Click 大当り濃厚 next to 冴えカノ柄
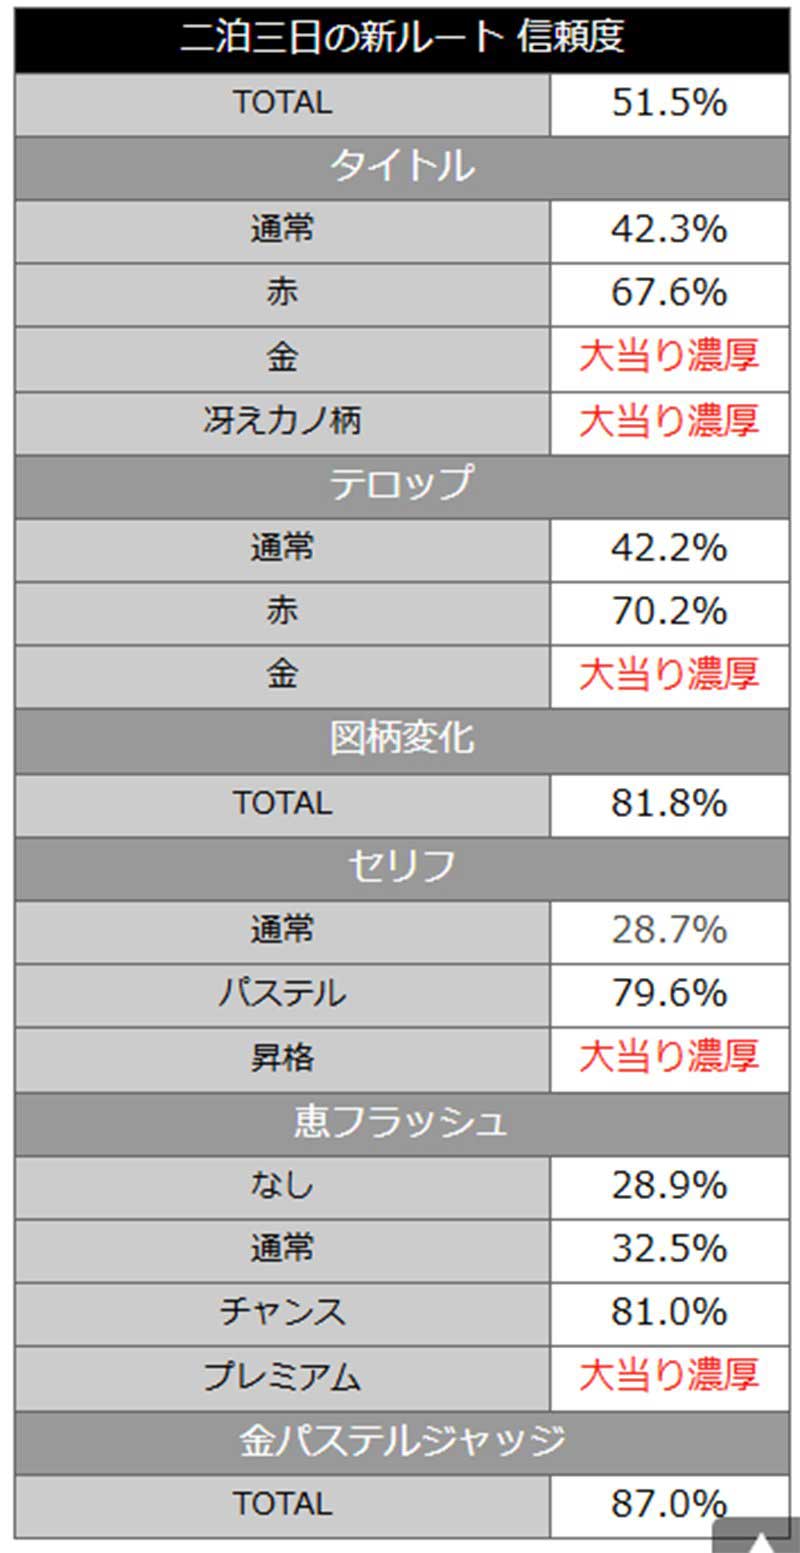The height and width of the screenshot is (1553, 800). (x=669, y=421)
